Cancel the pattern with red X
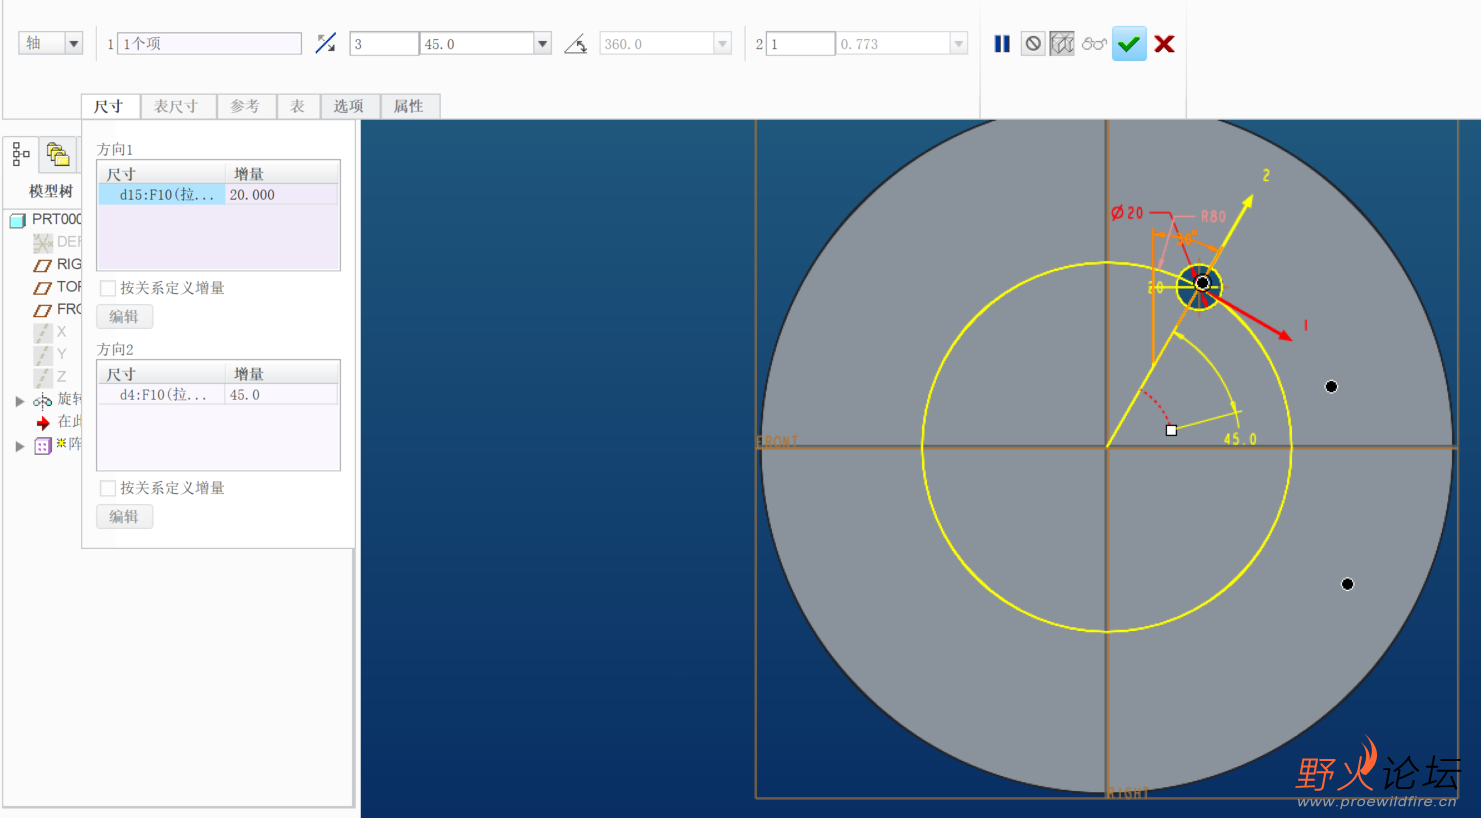Image resolution: width=1481 pixels, height=818 pixels. click(1164, 44)
